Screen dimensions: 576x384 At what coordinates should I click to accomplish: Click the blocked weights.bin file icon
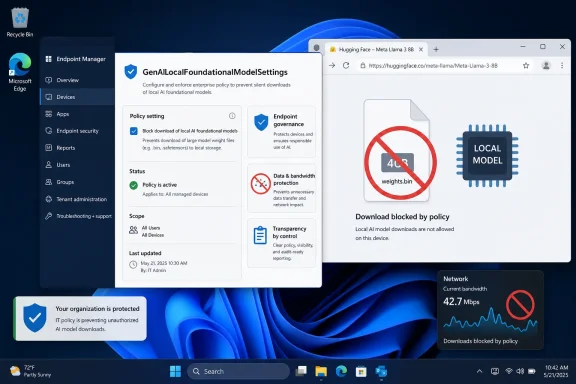400,151
